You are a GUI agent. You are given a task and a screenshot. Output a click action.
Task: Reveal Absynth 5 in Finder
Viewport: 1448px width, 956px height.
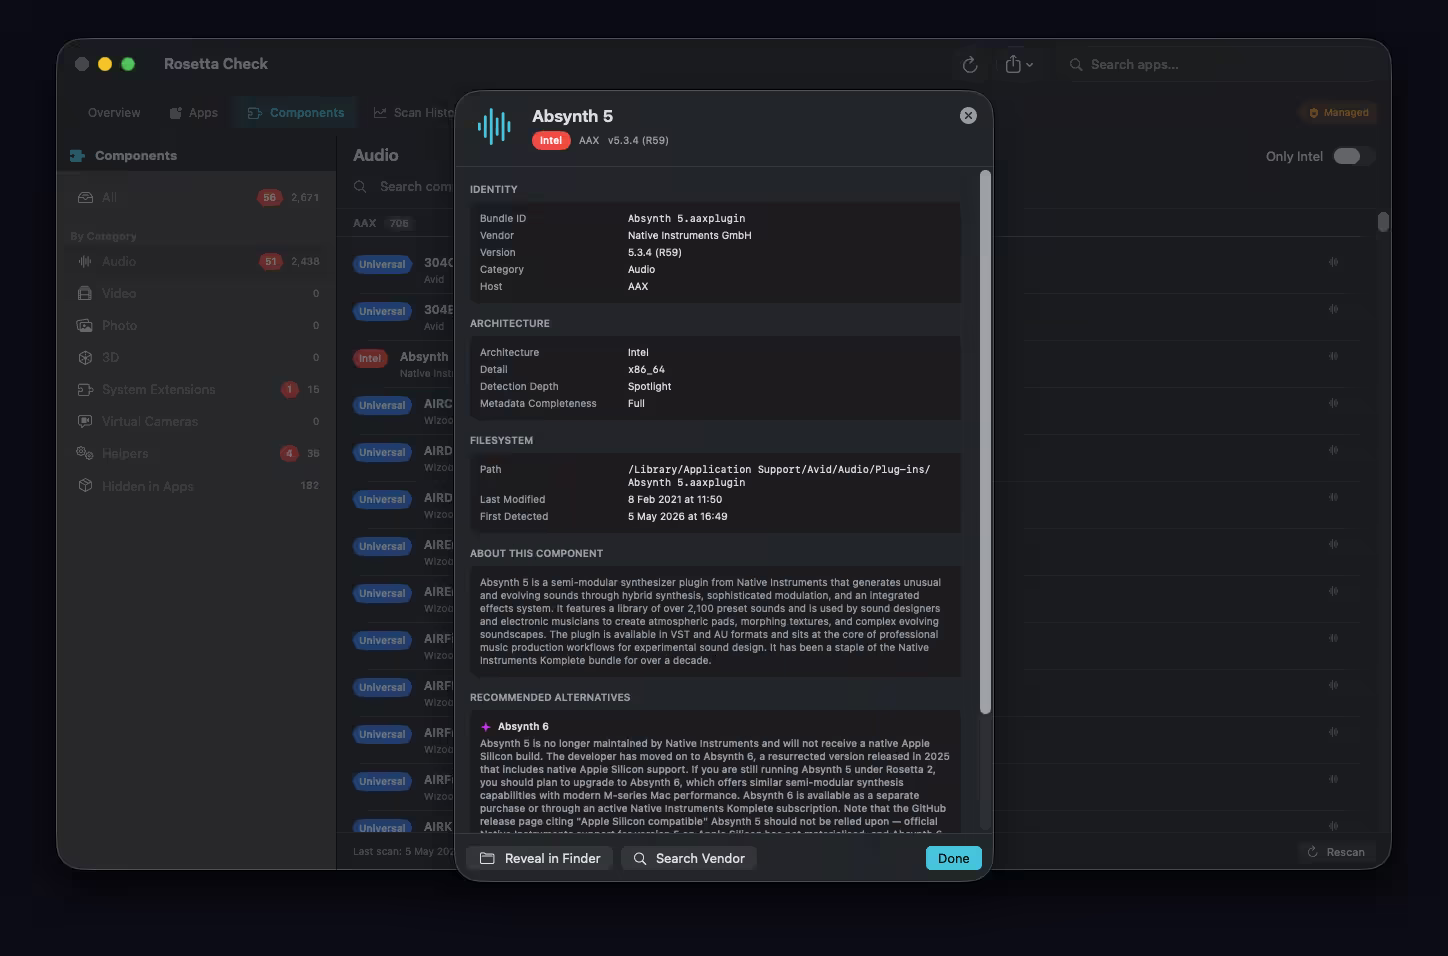(x=540, y=858)
